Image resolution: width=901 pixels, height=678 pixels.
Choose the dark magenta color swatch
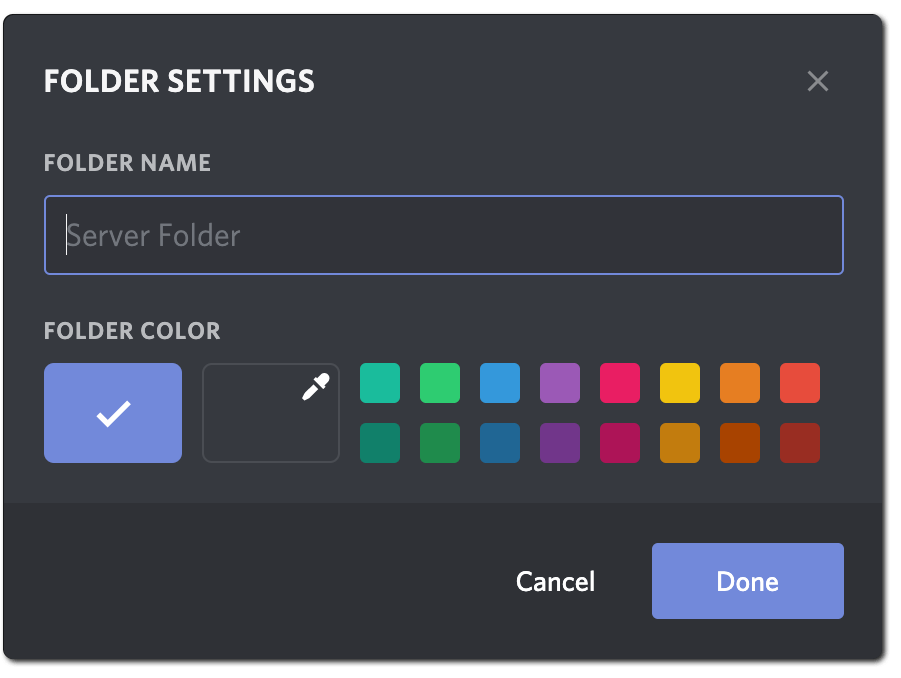[x=620, y=443]
